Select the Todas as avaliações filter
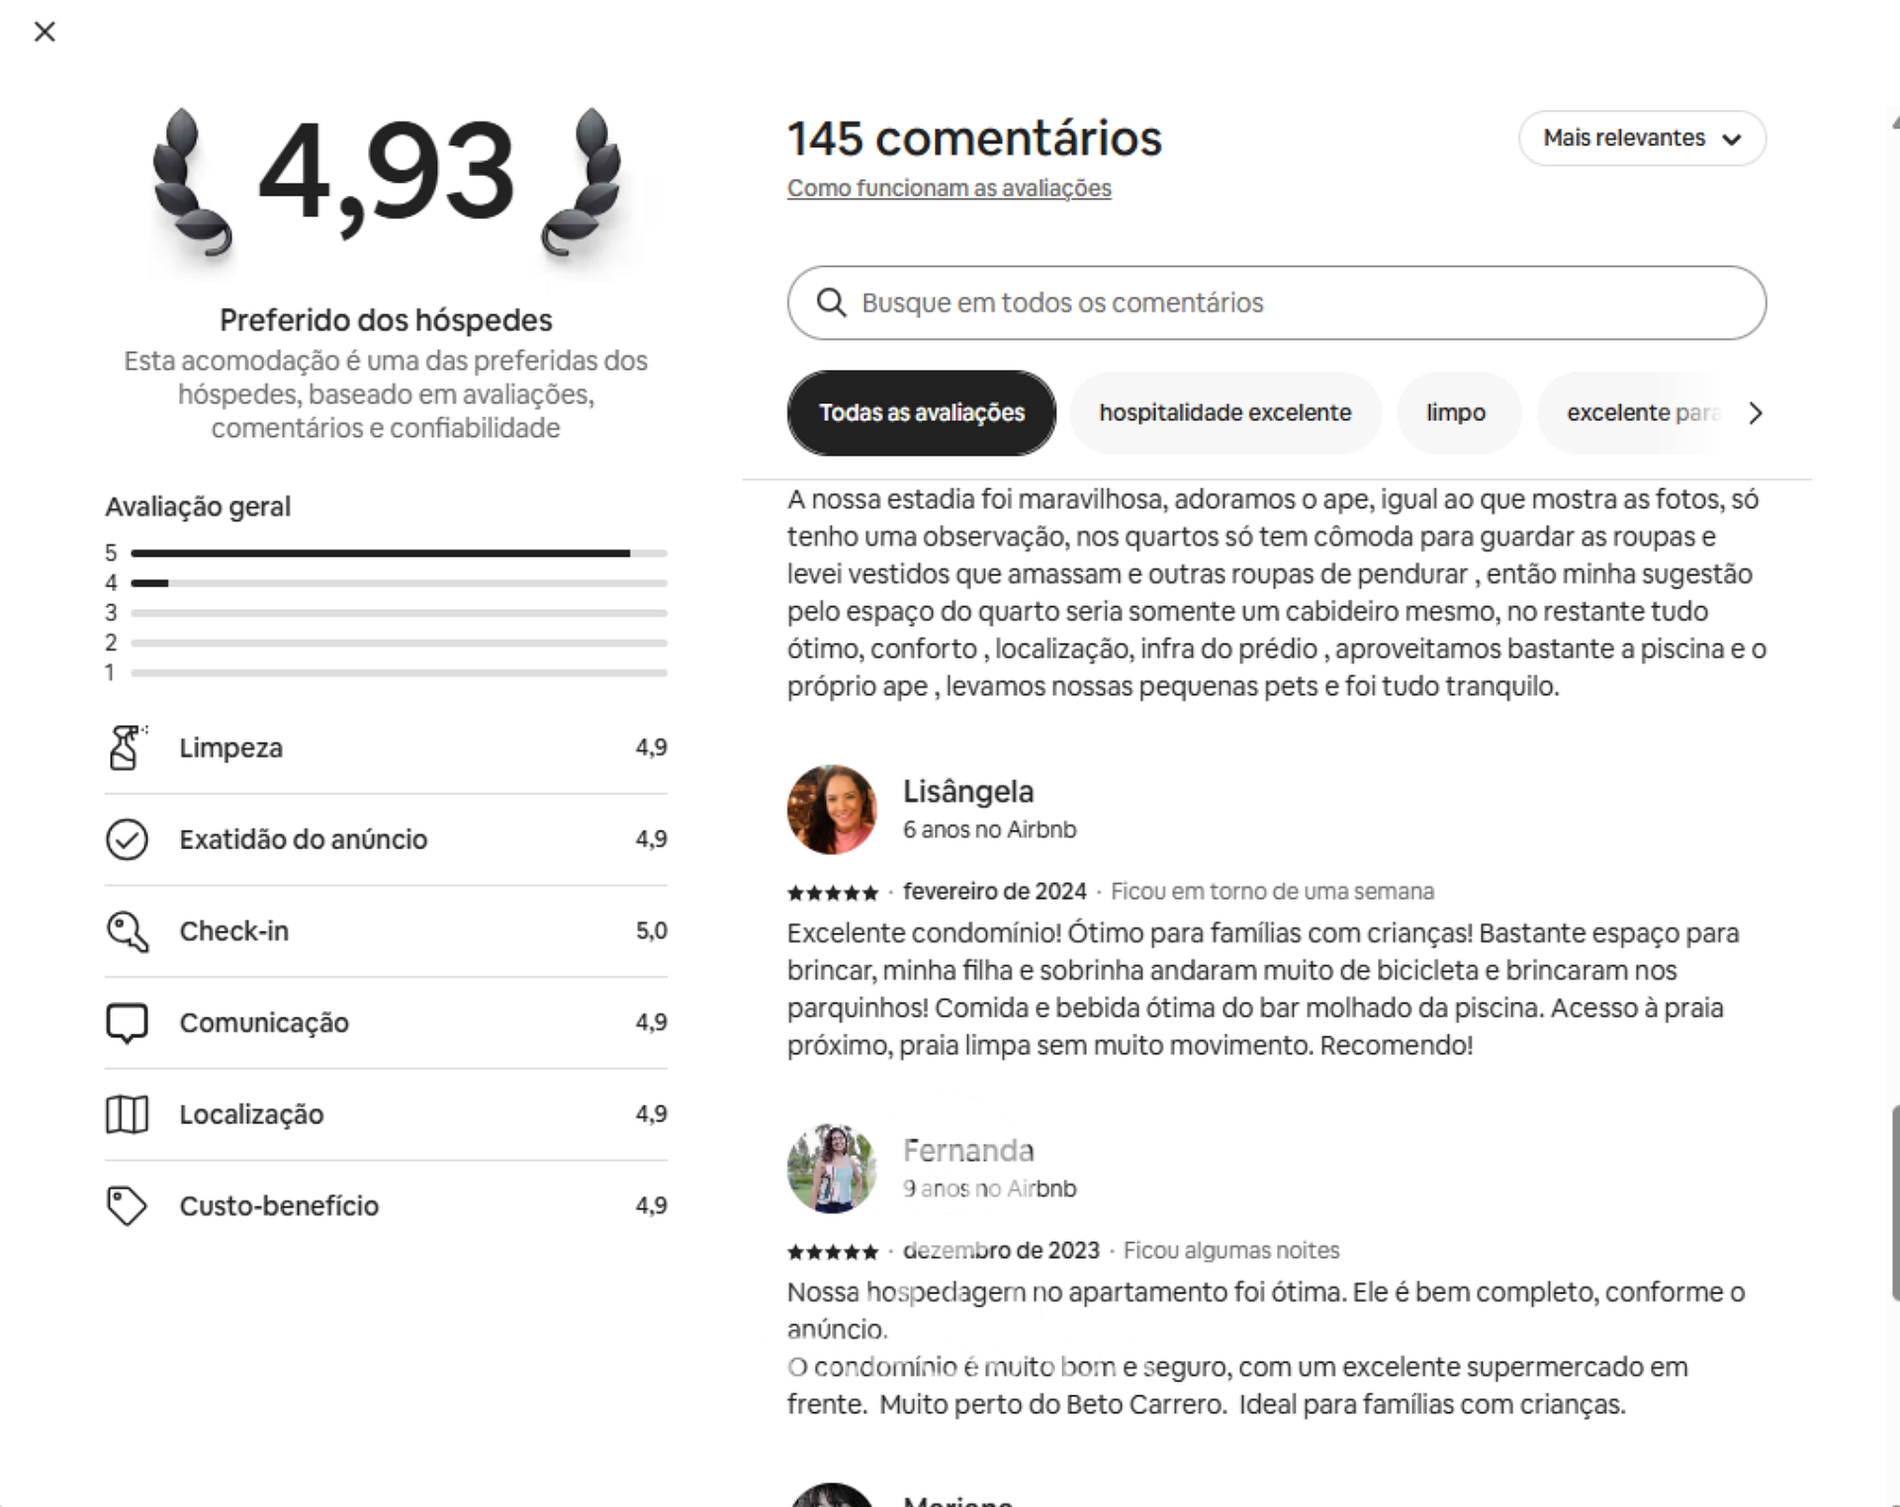 pyautogui.click(x=921, y=413)
